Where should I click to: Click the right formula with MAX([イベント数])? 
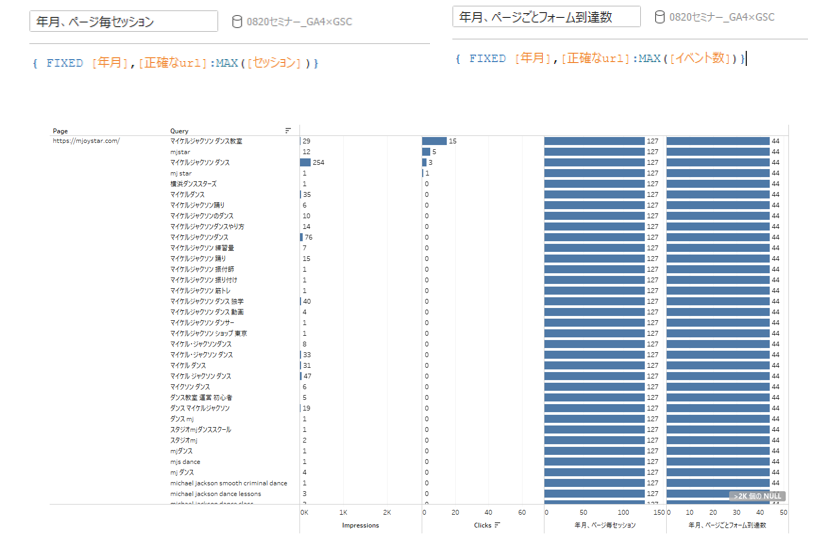click(599, 59)
